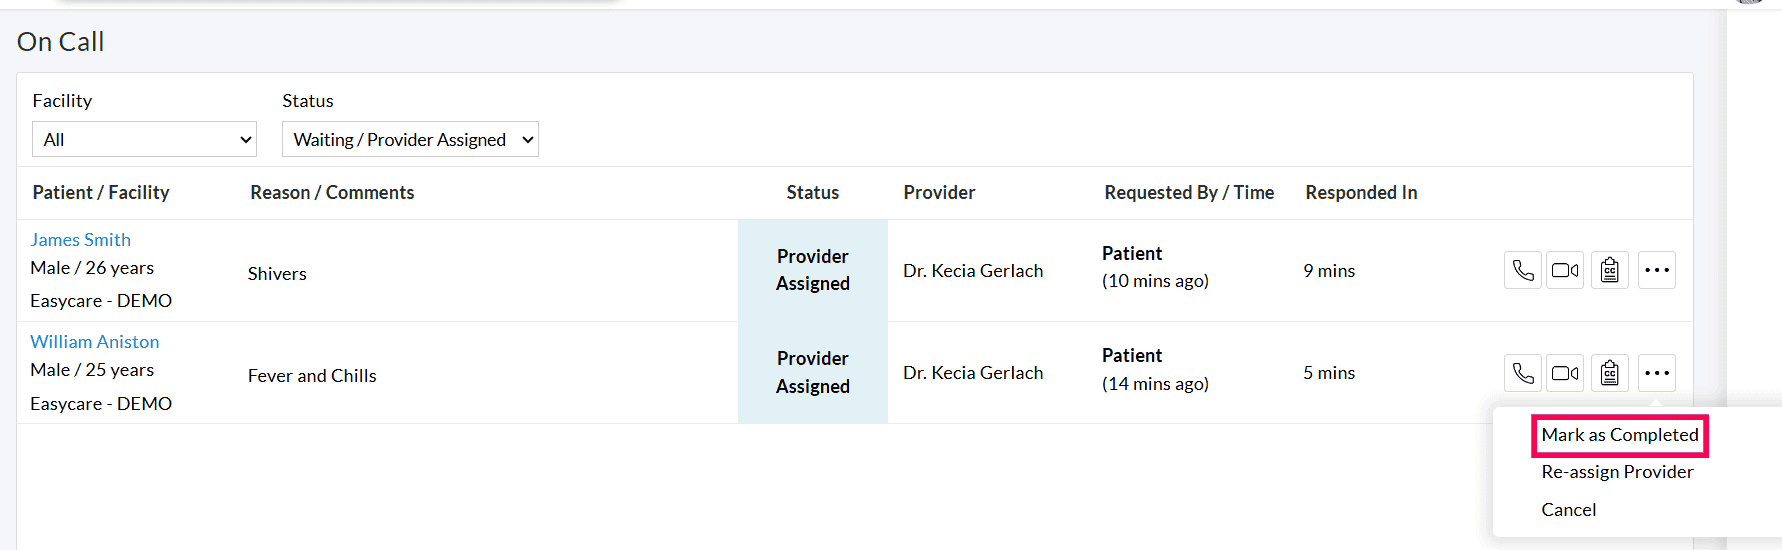The width and height of the screenshot is (1782, 550).
Task: Choose Re-assign Provider from the menu
Action: click(1617, 472)
